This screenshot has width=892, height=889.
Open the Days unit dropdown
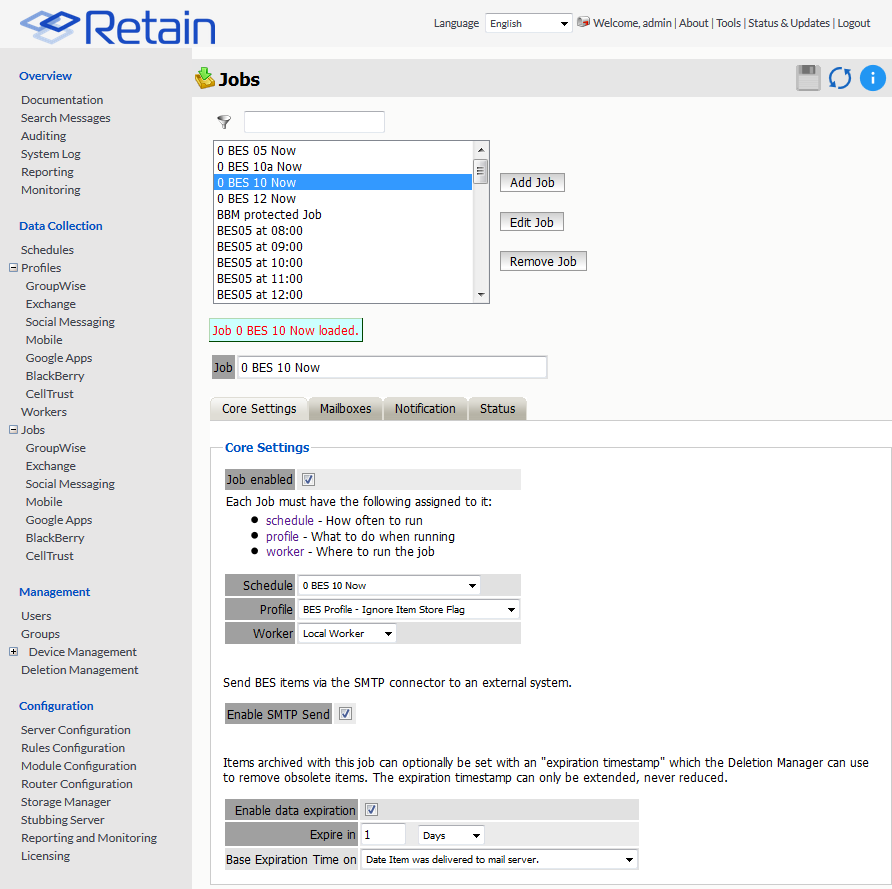click(x=451, y=835)
